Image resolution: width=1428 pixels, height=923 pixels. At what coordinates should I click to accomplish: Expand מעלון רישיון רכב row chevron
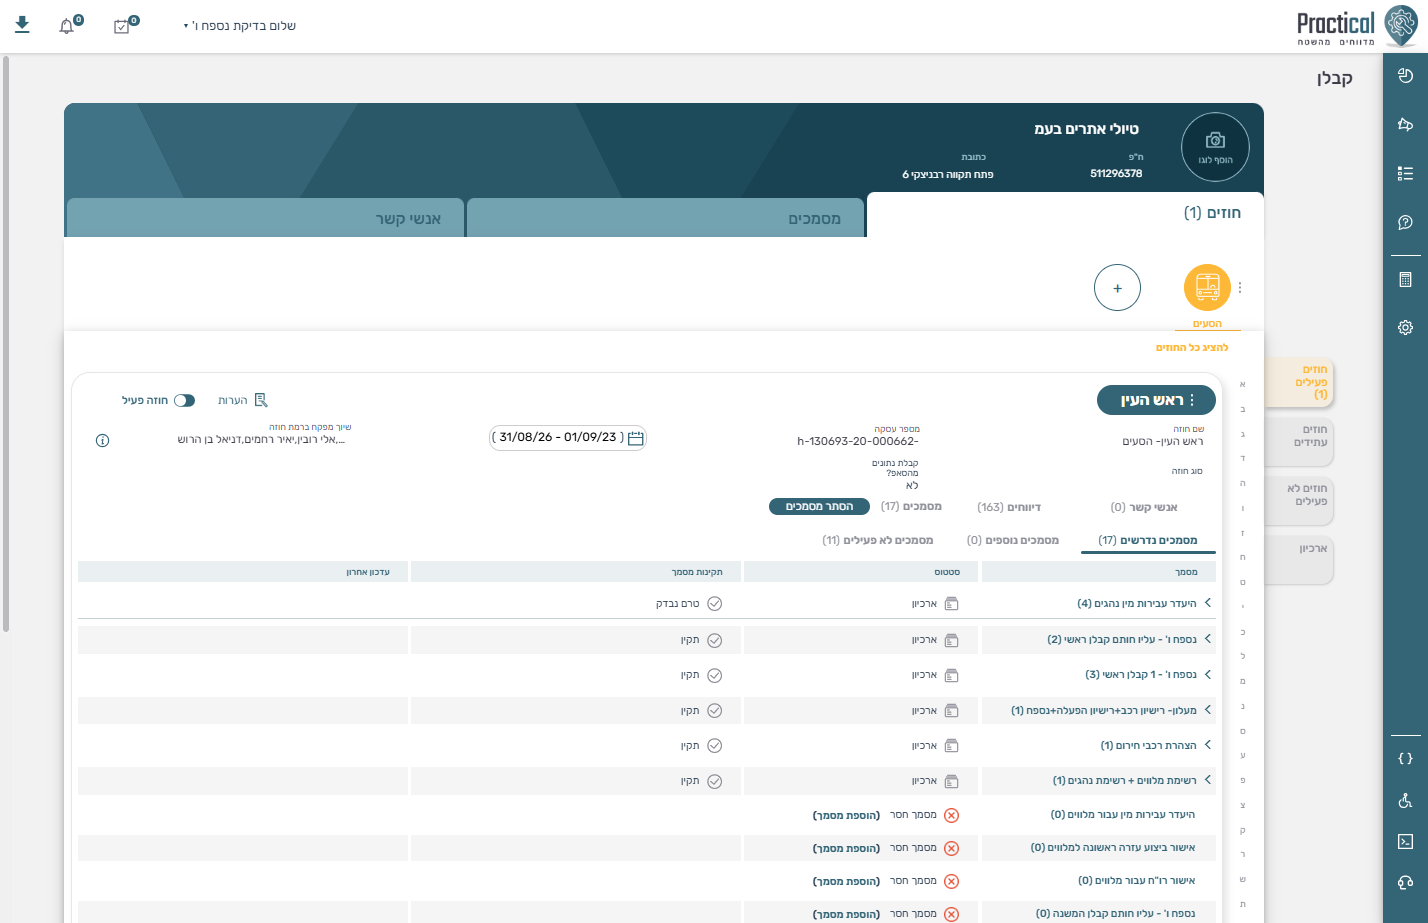pyautogui.click(x=1208, y=710)
